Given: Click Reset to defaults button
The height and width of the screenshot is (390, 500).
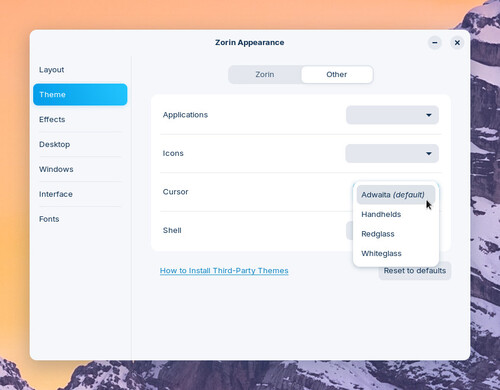Looking at the screenshot, I should [x=415, y=271].
